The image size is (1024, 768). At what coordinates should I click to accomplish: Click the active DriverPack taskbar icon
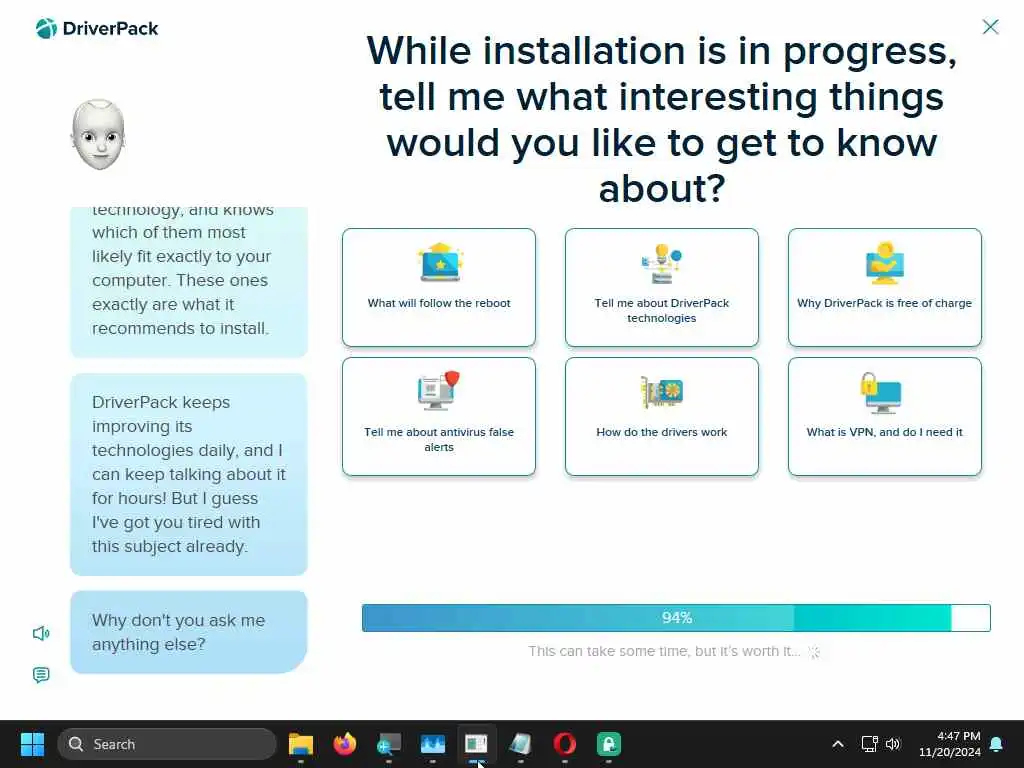477,744
